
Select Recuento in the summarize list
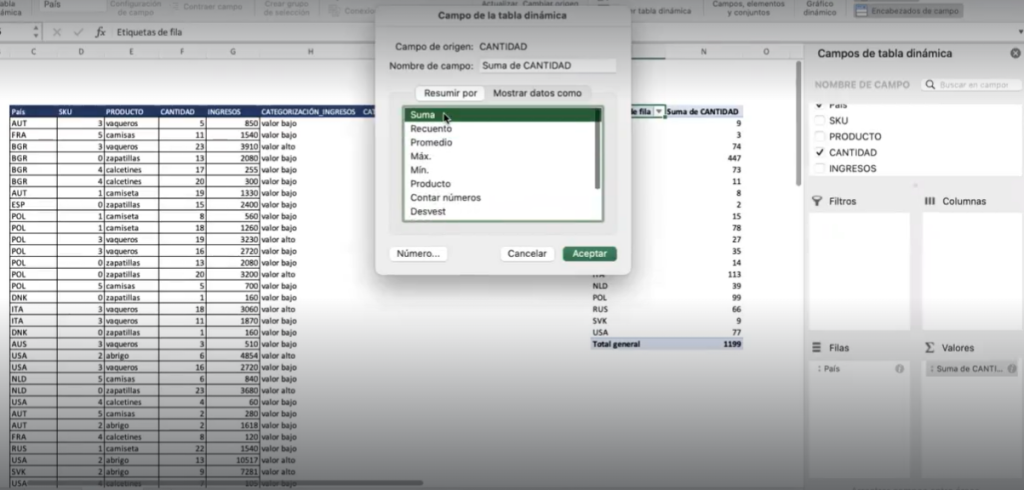pos(500,129)
